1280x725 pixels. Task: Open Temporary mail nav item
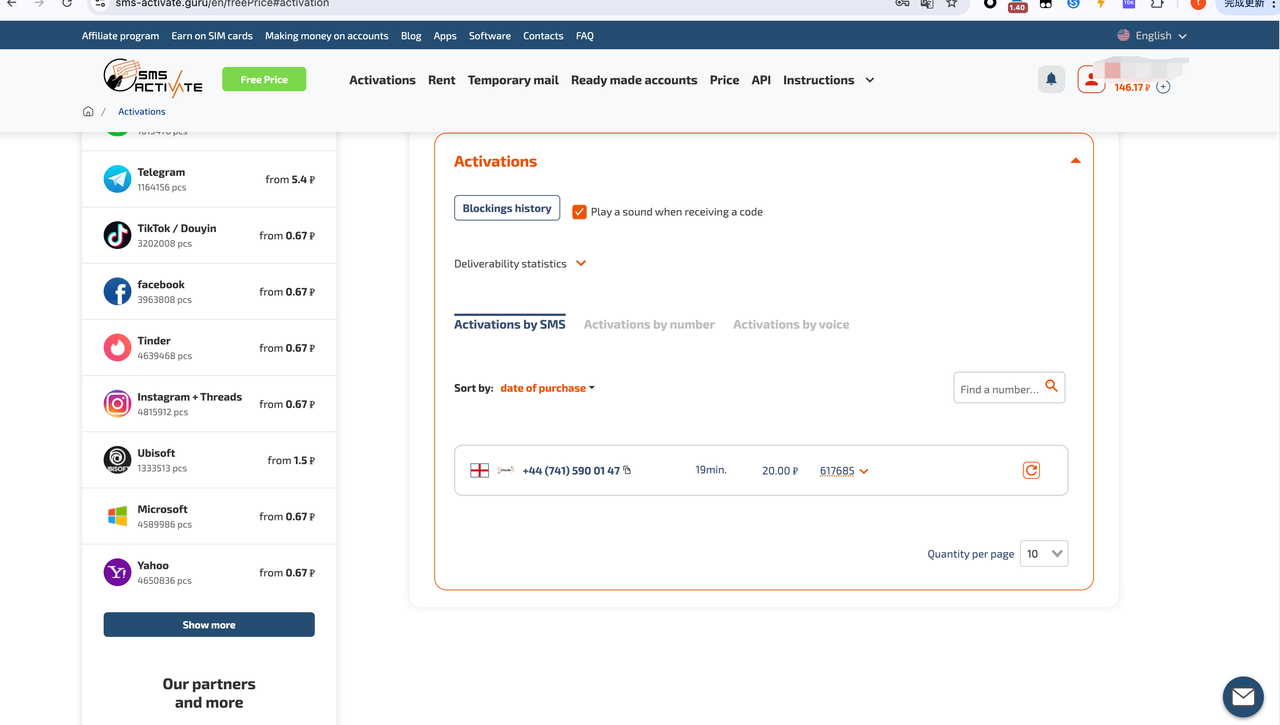(513, 80)
